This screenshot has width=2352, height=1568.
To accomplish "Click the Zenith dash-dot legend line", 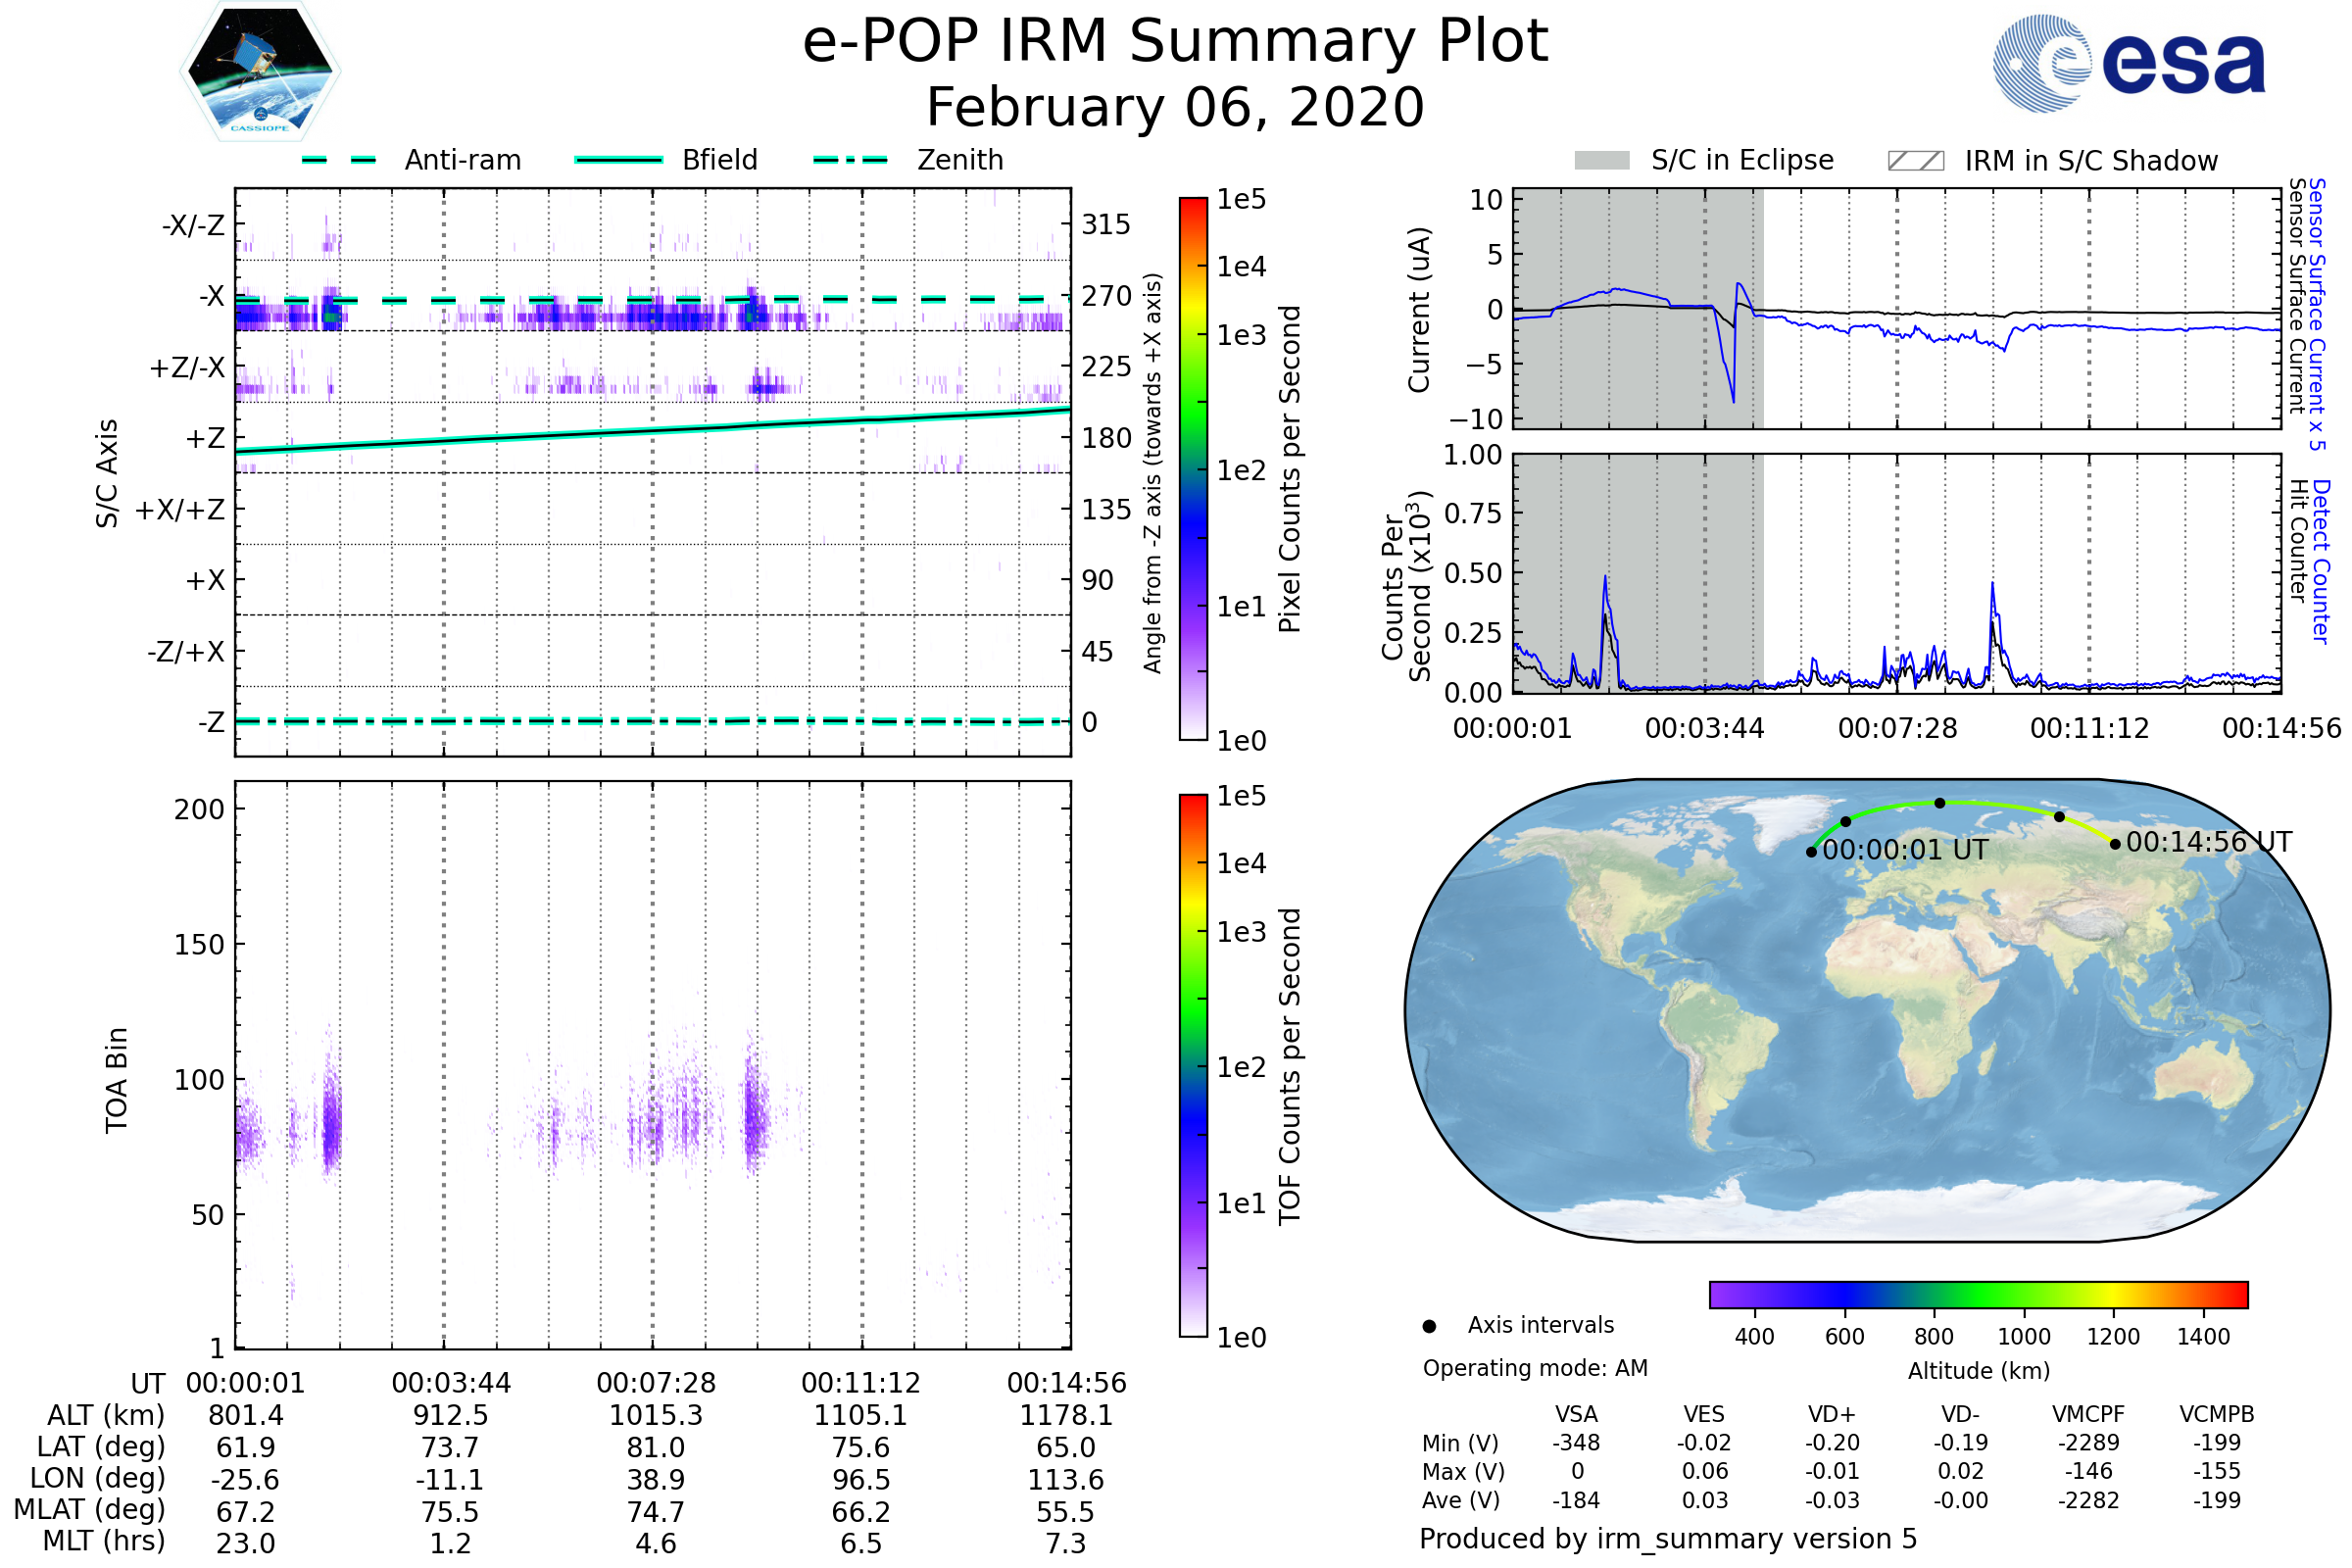I will click(x=850, y=160).
